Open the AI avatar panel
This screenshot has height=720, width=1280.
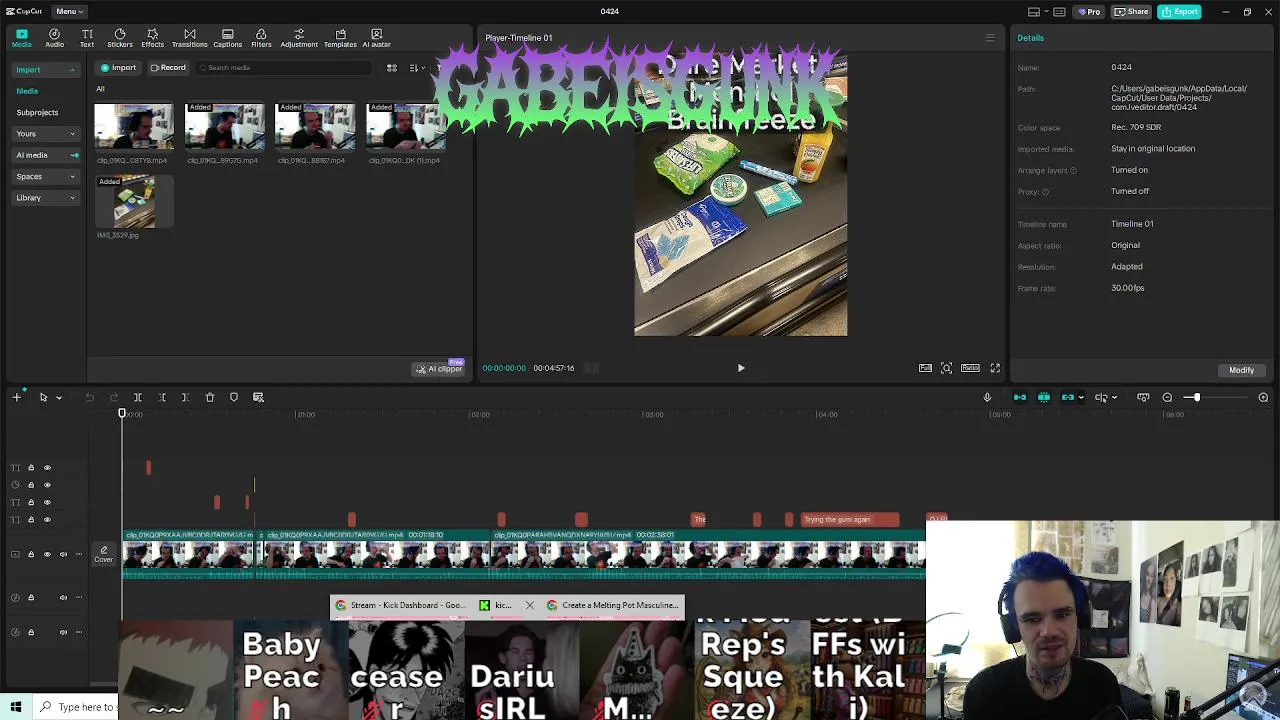point(376,38)
